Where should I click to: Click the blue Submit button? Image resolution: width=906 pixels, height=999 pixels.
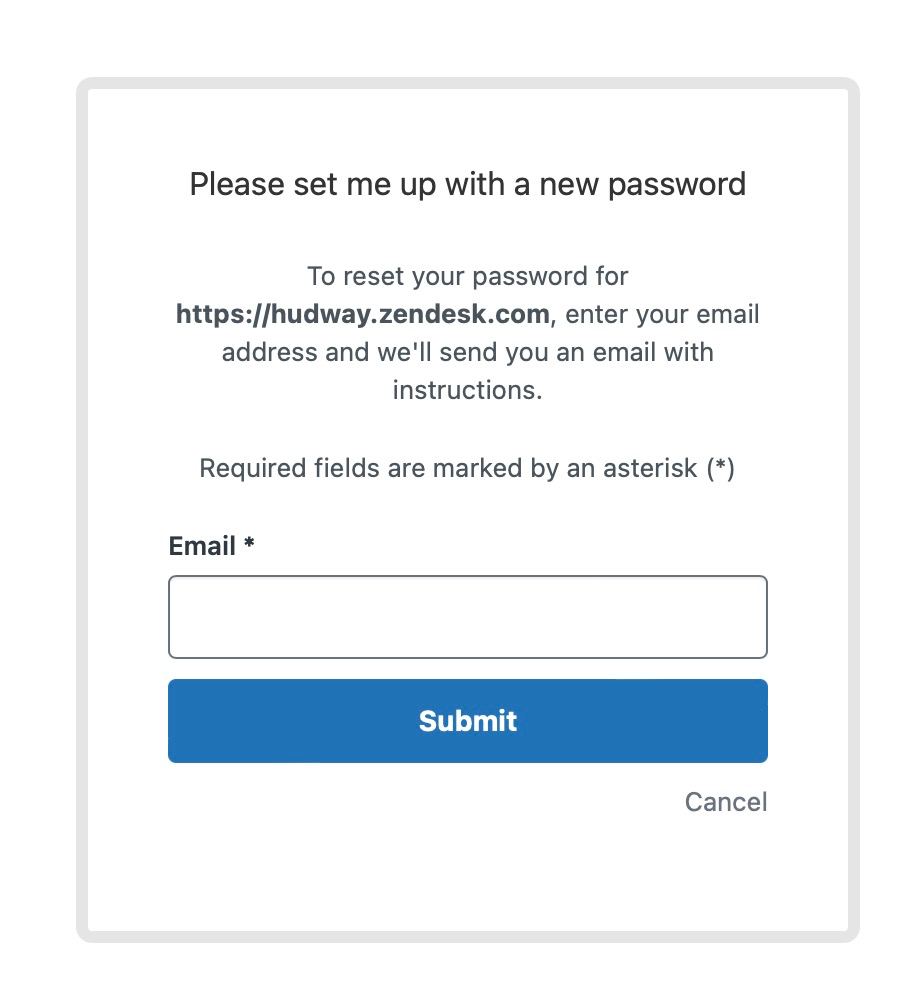point(468,721)
